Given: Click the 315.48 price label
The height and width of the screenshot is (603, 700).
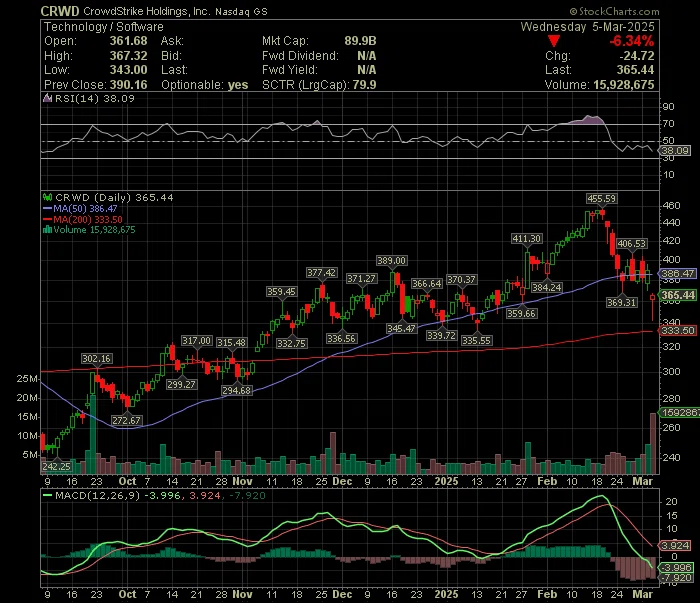Looking at the screenshot, I should click(231, 343).
